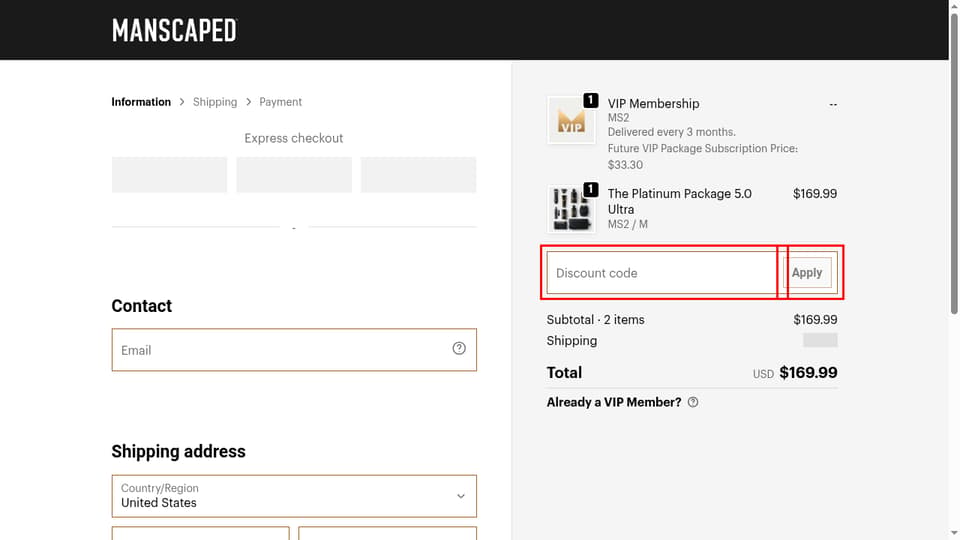Select the middle express checkout button
Viewport: 960px width, 540px height.
pos(294,174)
